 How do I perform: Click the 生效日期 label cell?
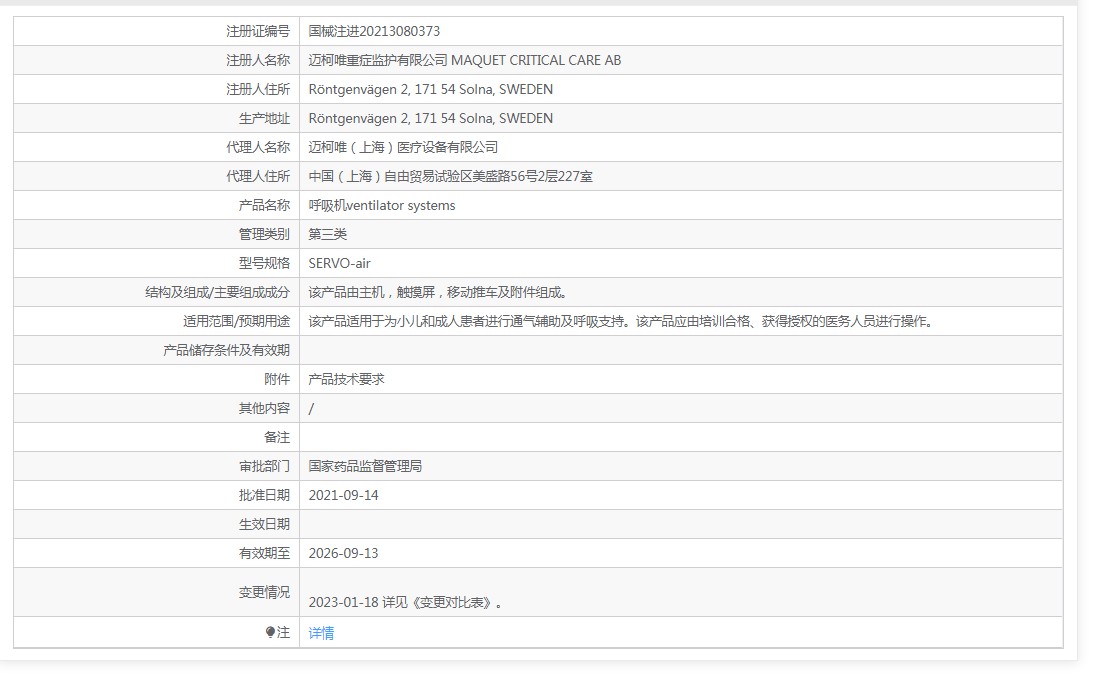pyautogui.click(x=156, y=524)
